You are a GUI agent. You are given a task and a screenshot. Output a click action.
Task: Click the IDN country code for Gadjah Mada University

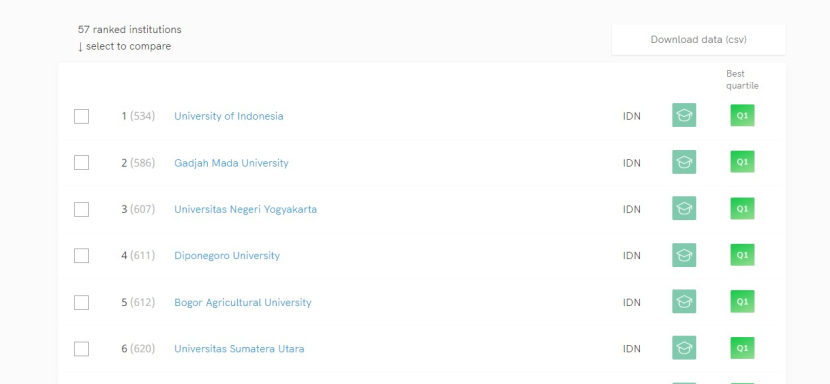(x=631, y=163)
